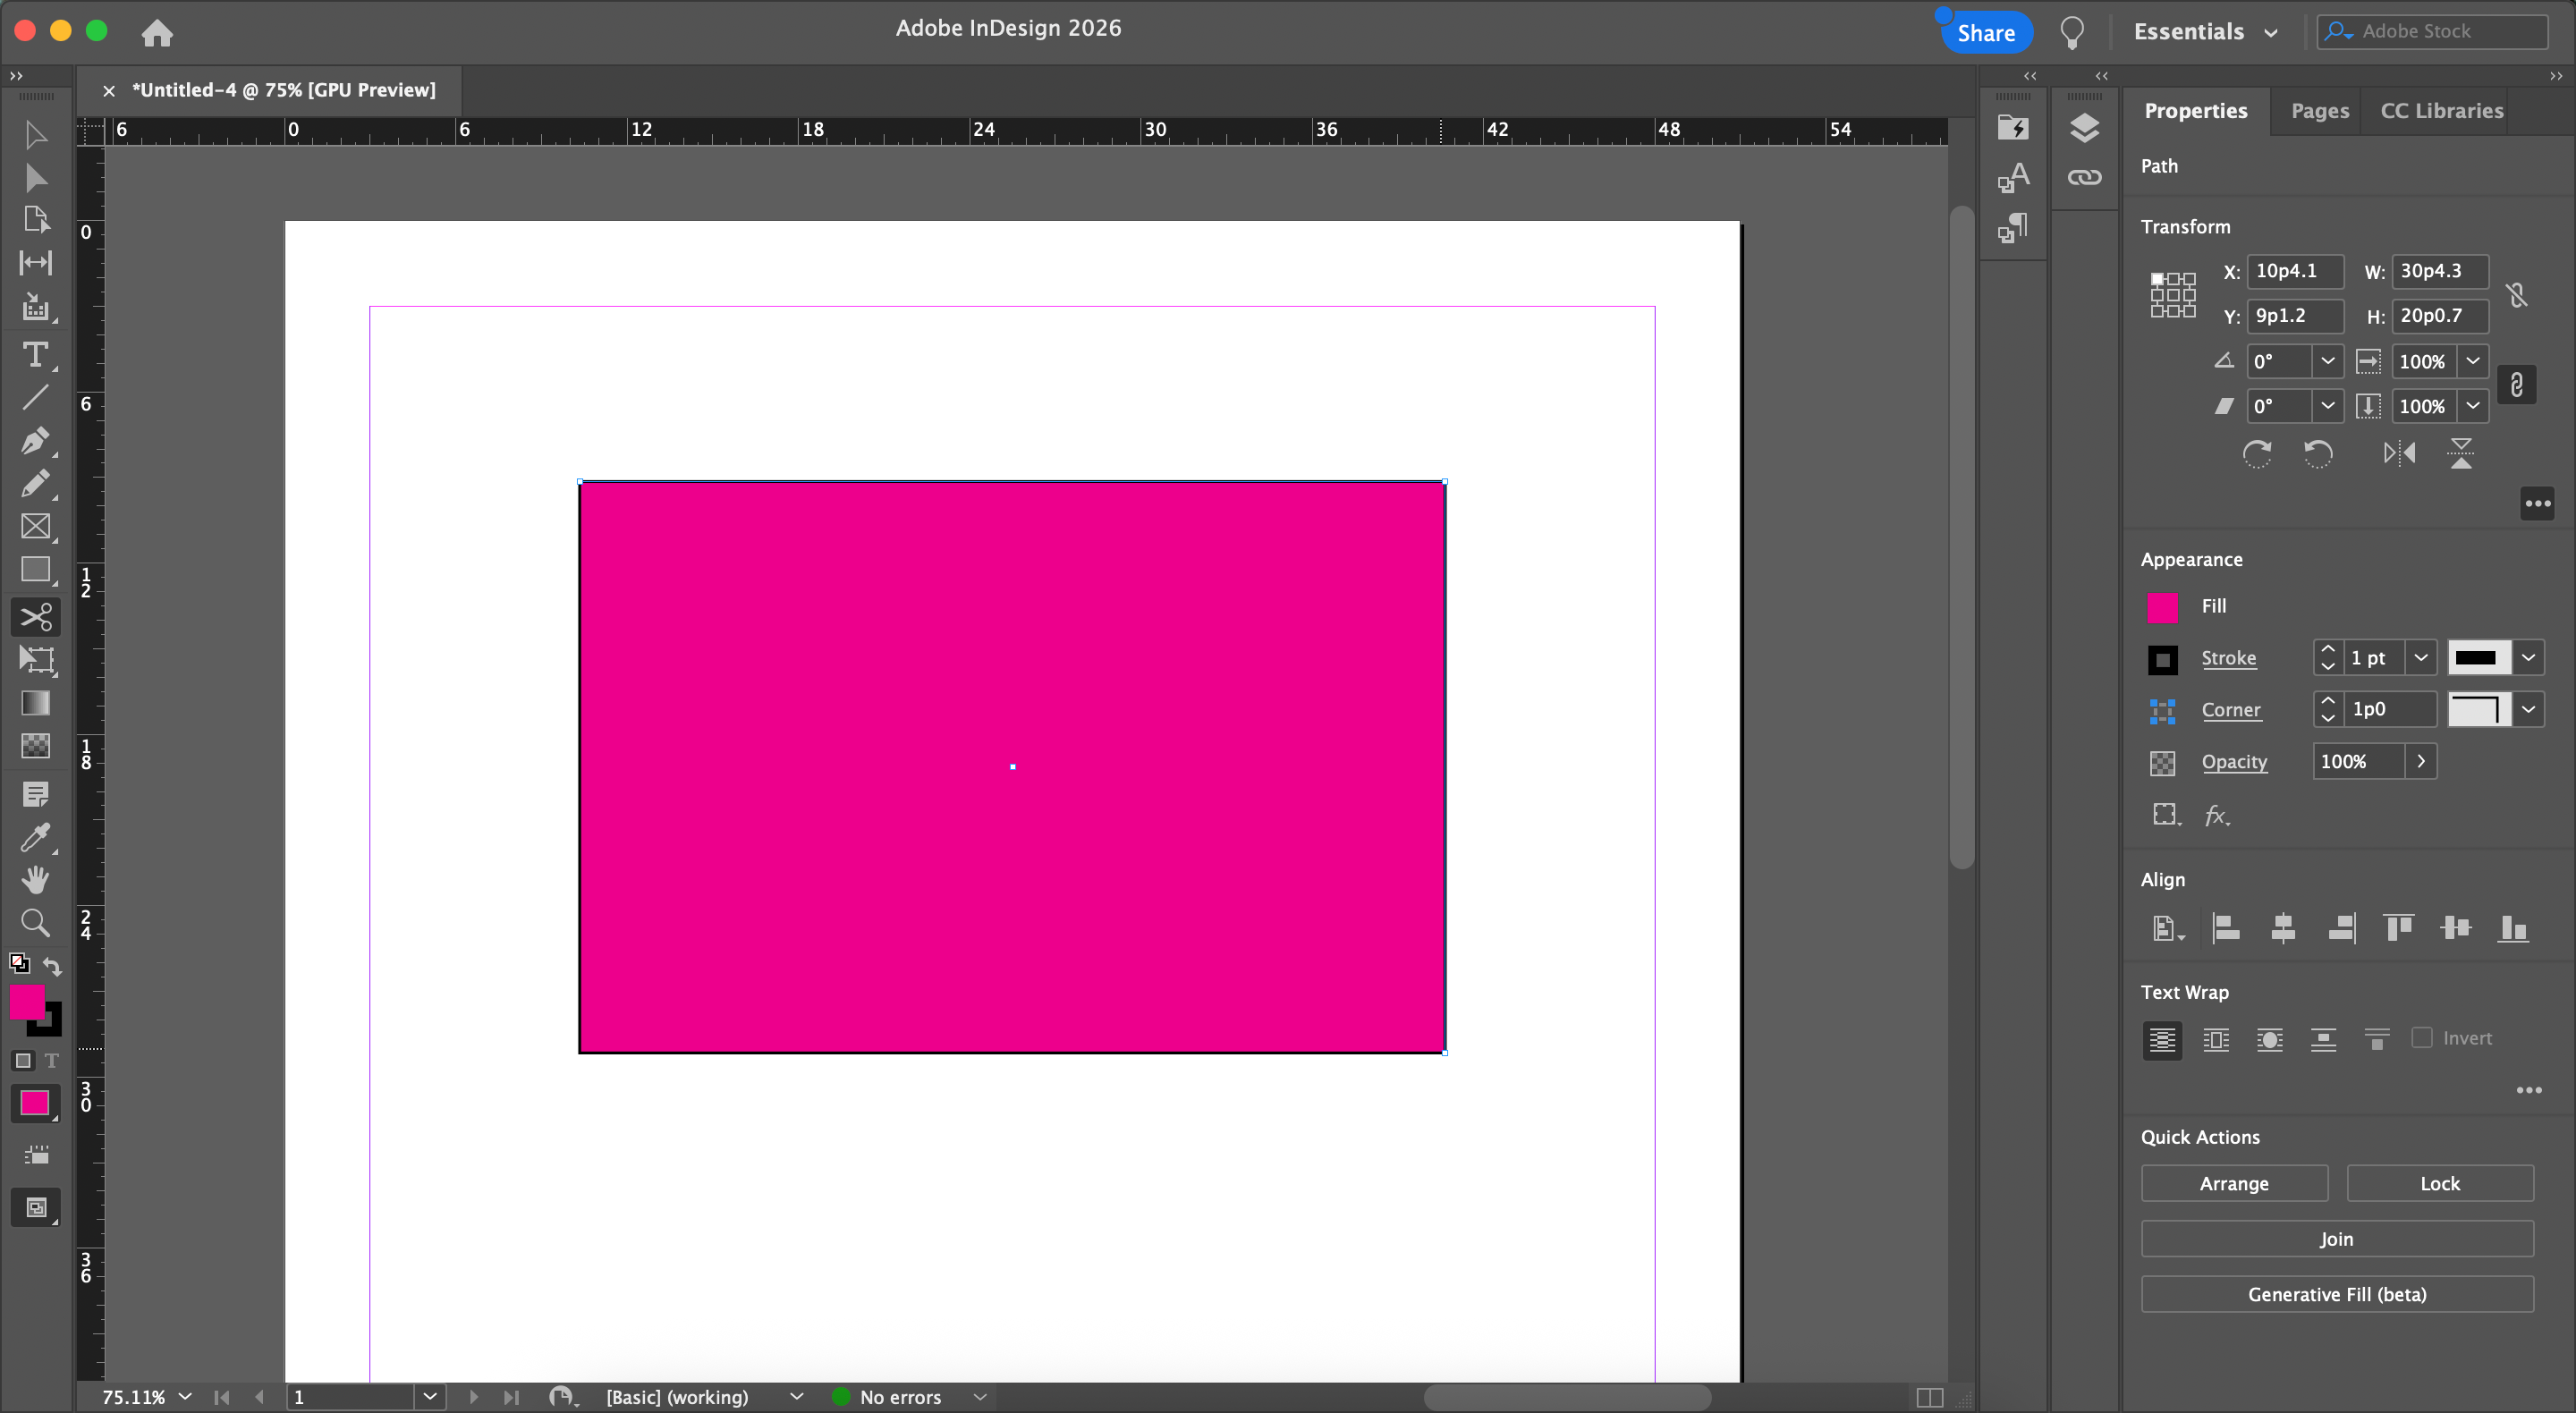
Task: Open the stroke weight dropdown
Action: pyautogui.click(x=2421, y=658)
